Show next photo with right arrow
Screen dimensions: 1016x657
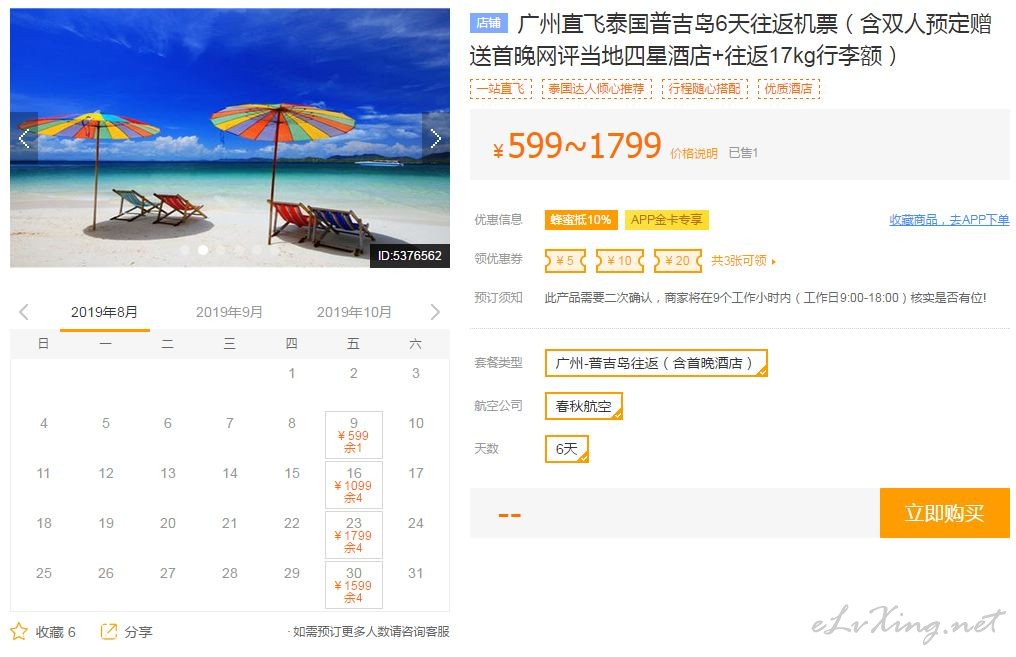coord(435,137)
